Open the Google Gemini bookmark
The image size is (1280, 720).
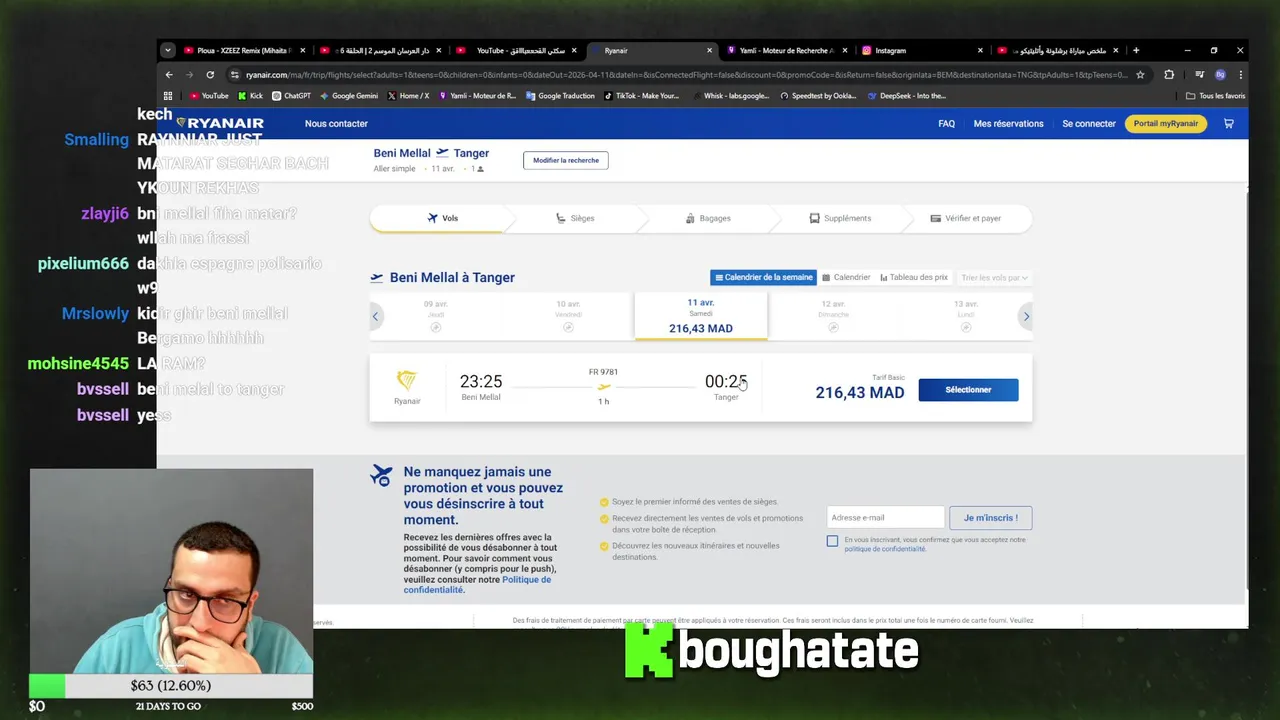(x=349, y=96)
